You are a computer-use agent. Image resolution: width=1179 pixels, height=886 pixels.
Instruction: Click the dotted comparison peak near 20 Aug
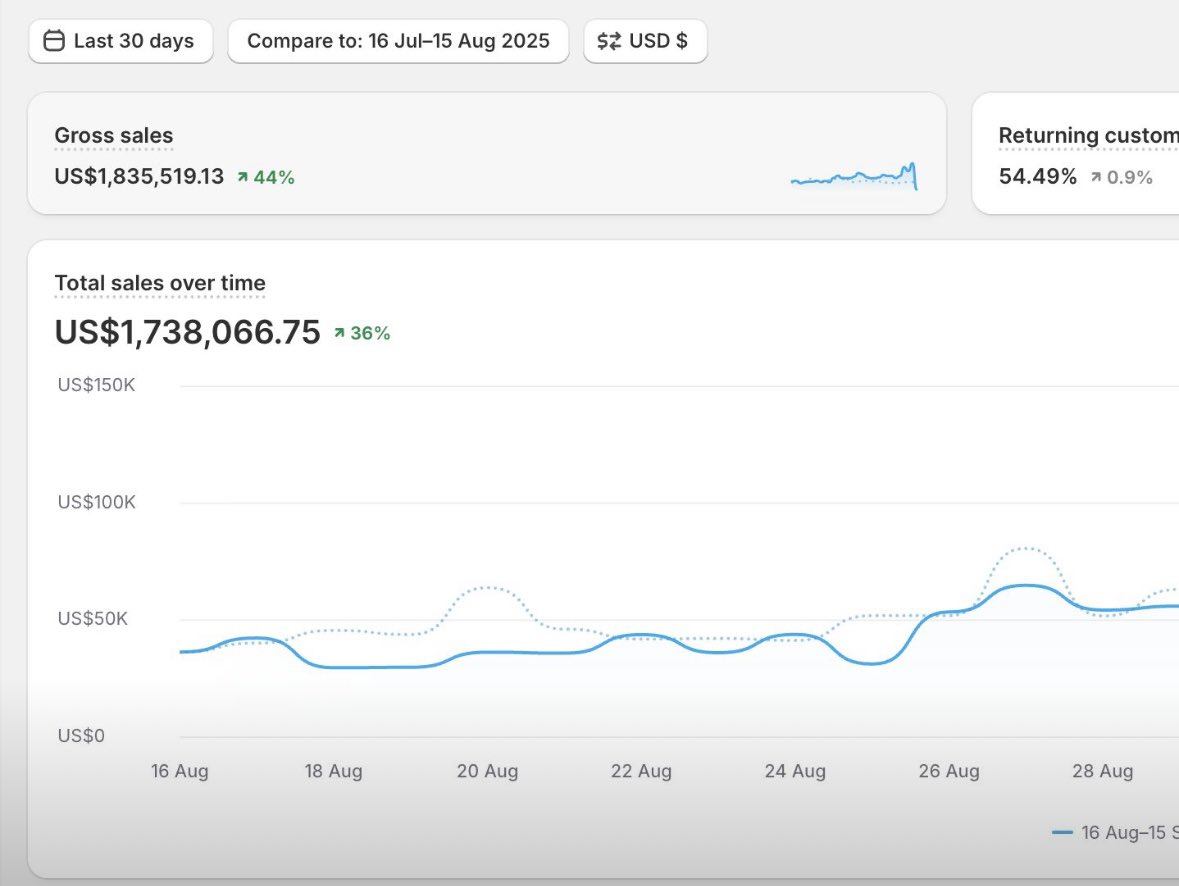[487, 587]
